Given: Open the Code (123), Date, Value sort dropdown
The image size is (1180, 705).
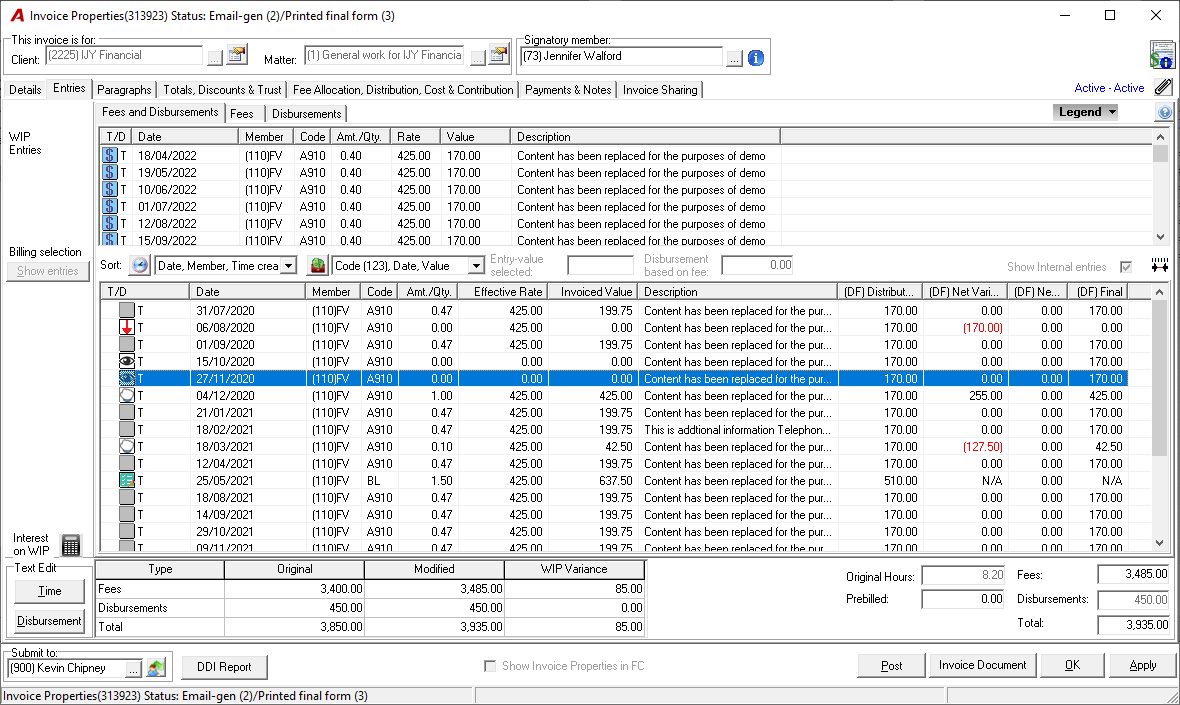Looking at the screenshot, I should (476, 266).
